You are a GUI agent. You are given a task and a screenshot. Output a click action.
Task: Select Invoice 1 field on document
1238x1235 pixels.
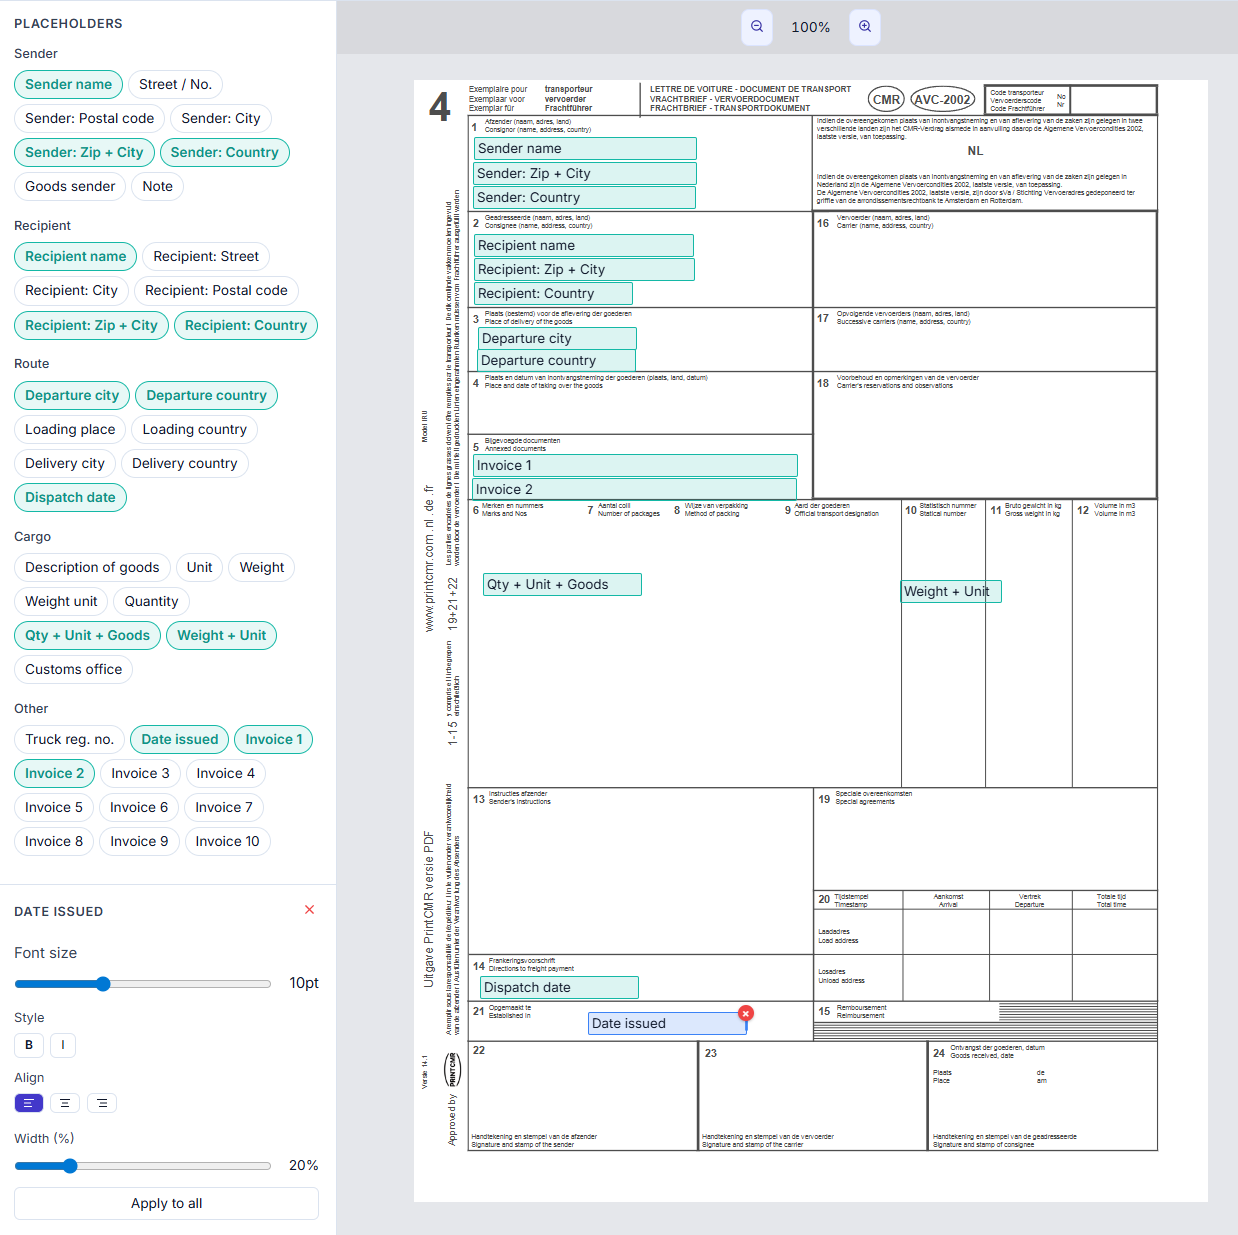point(636,466)
